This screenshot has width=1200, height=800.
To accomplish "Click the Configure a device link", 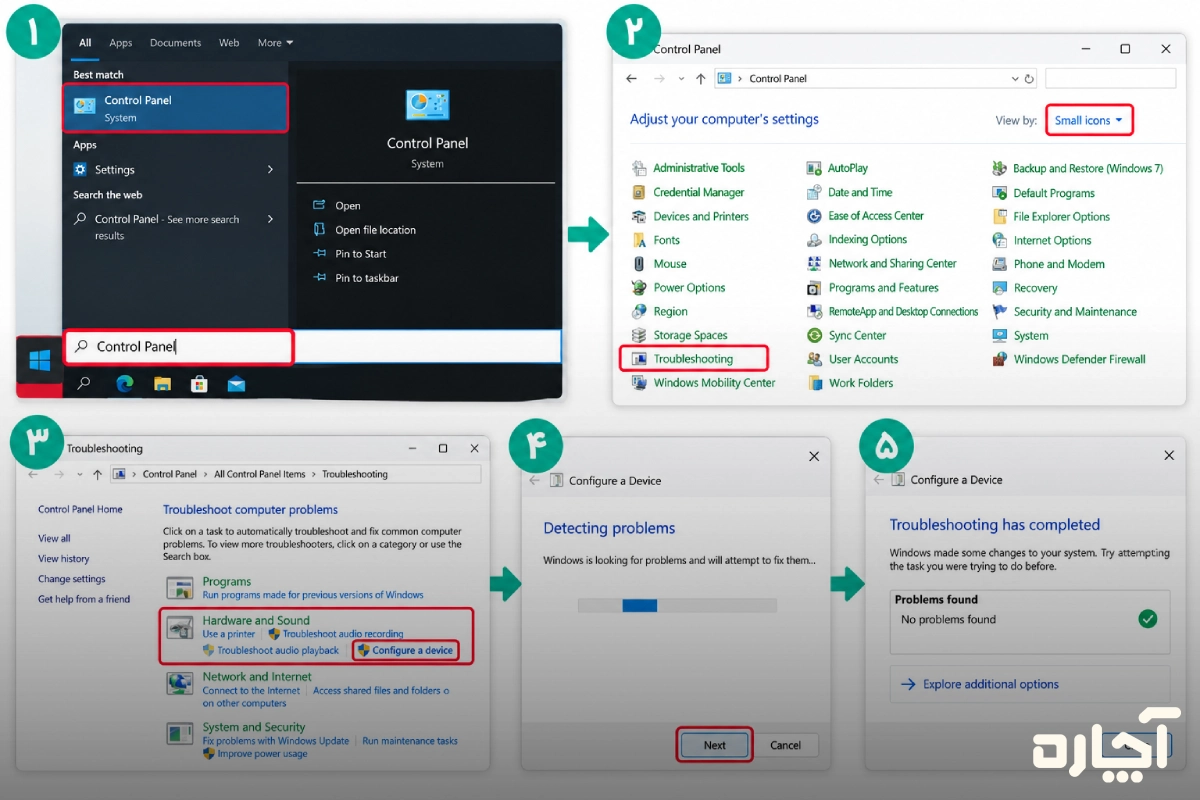I will (412, 650).
